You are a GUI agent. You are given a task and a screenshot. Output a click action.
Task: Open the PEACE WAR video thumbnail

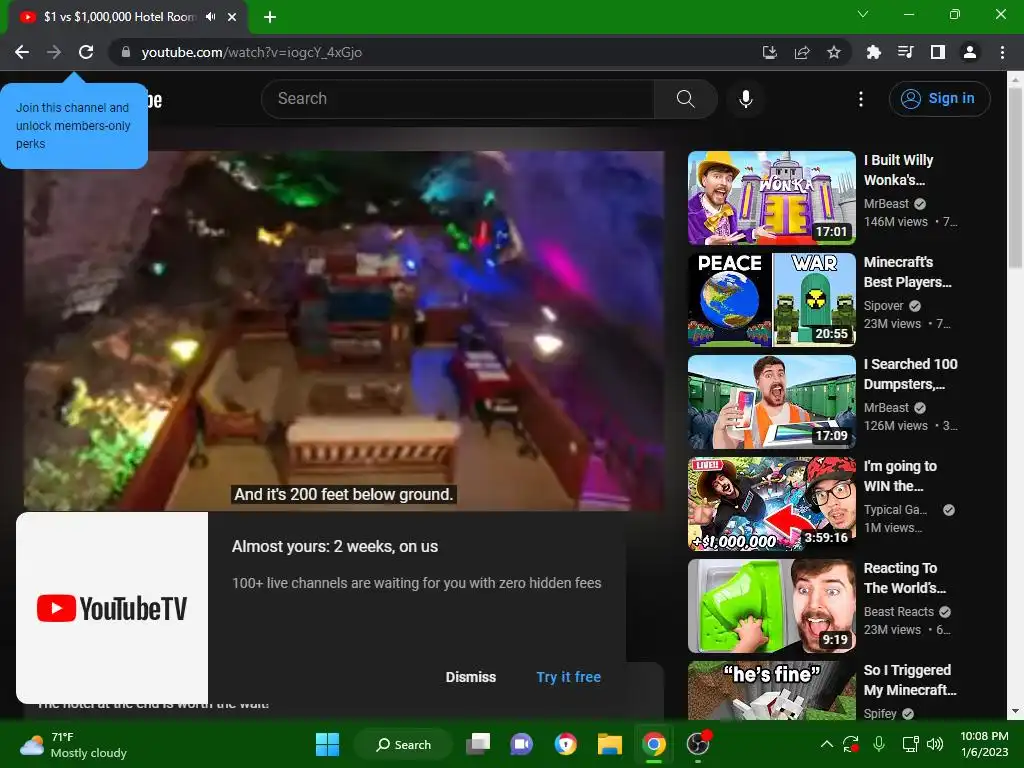pos(772,300)
